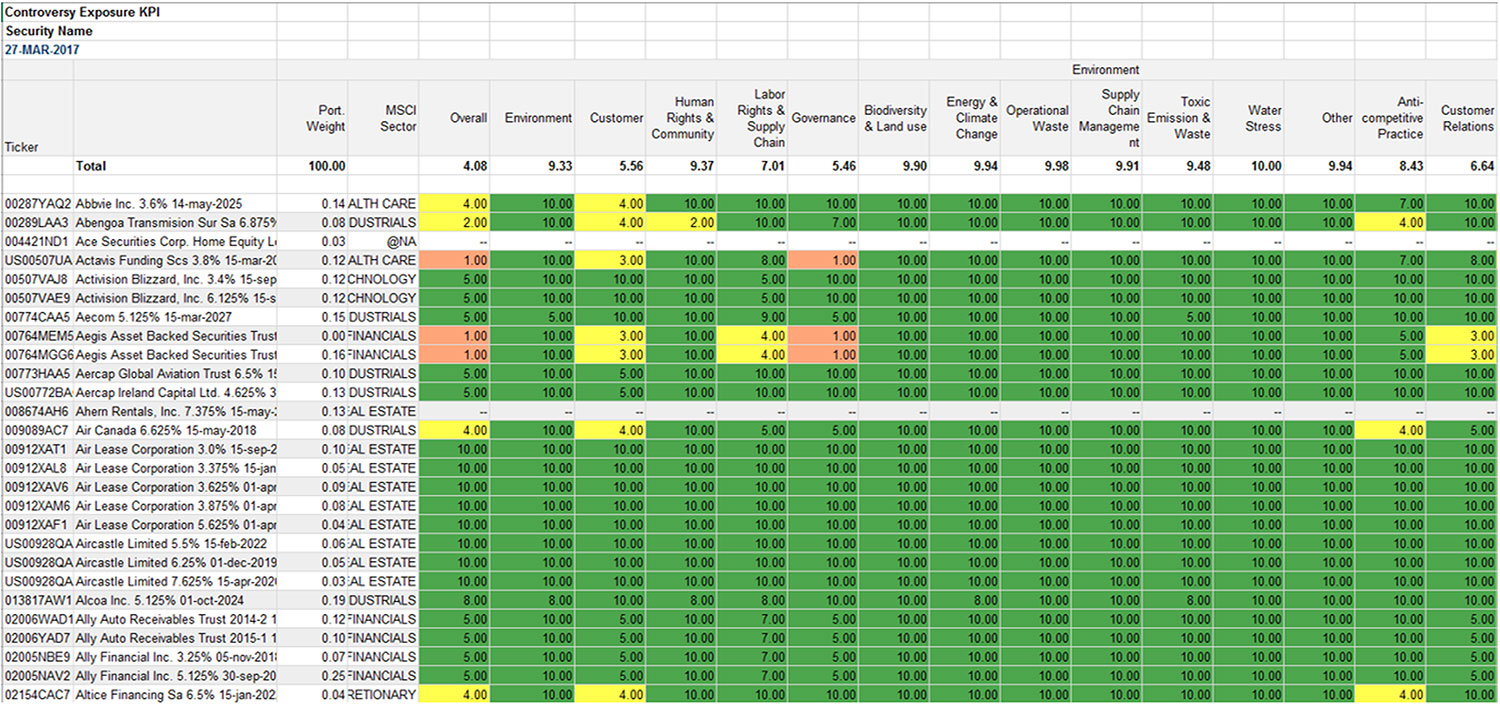This screenshot has width=1500, height=709.
Task: Select the orange Overall 1.00 in Actavis row
Action: (455, 261)
